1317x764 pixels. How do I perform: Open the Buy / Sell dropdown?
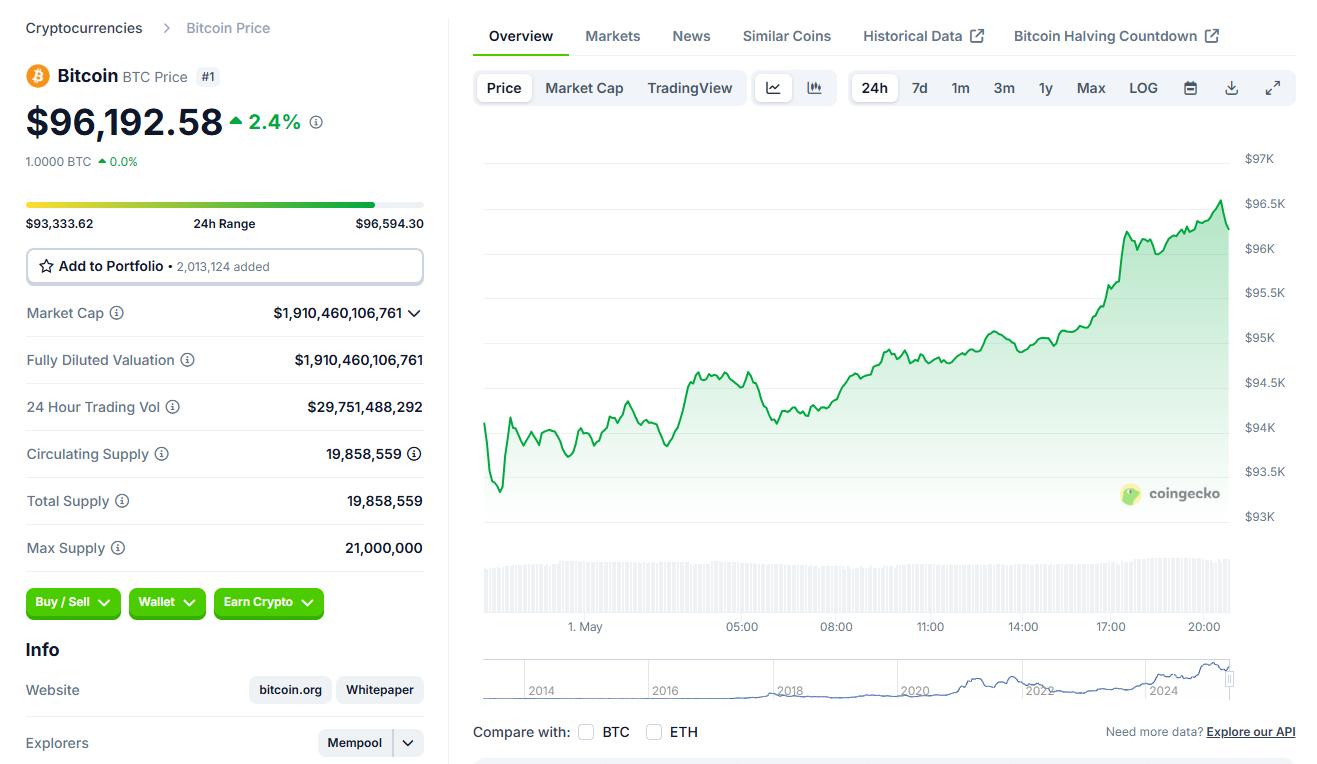point(73,603)
